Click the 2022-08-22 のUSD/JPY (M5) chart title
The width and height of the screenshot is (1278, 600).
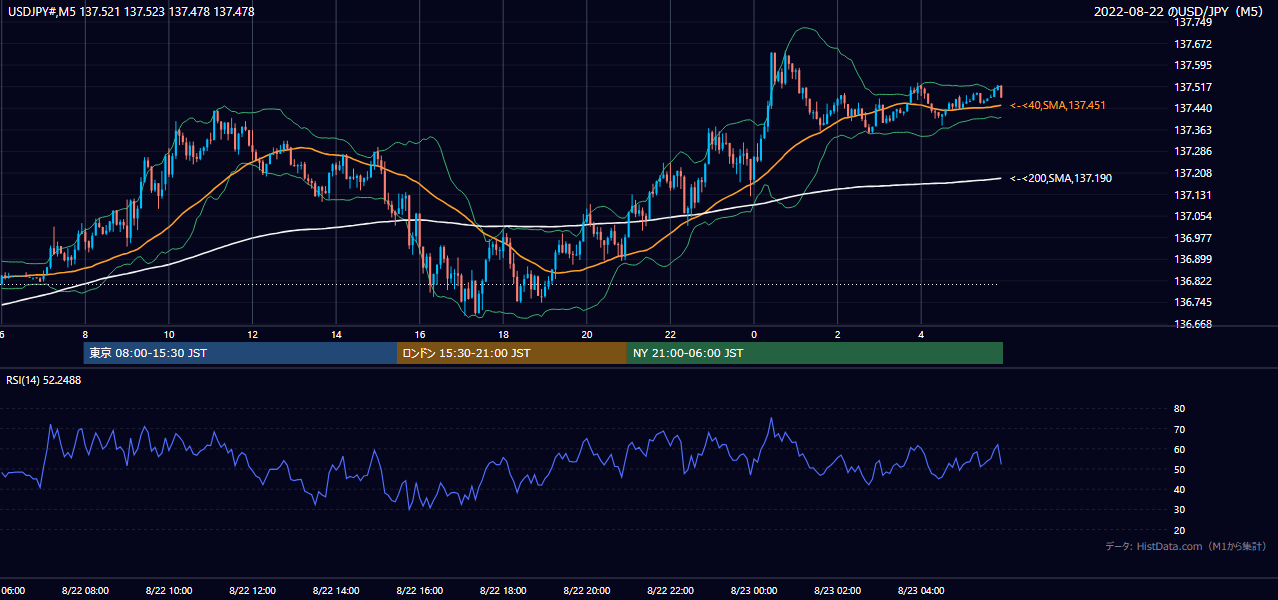1180,12
